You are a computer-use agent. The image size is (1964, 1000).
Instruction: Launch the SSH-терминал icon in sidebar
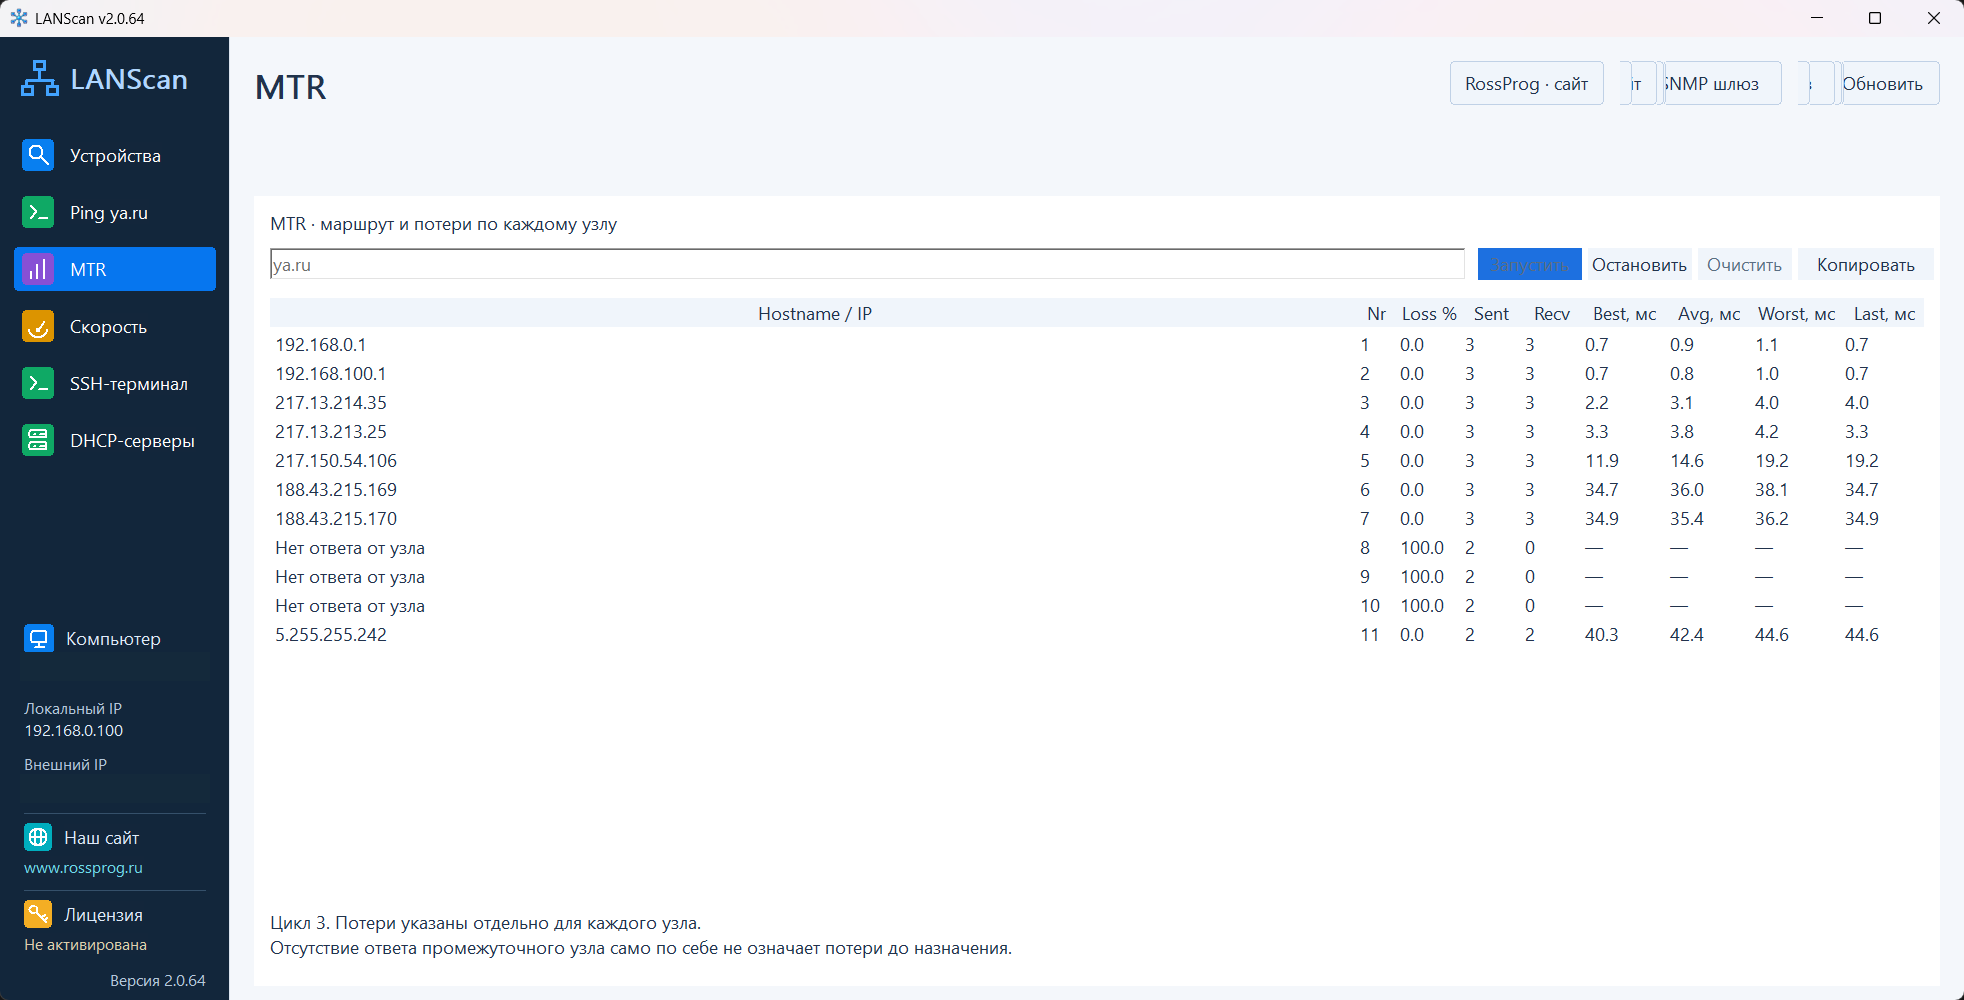[x=38, y=383]
